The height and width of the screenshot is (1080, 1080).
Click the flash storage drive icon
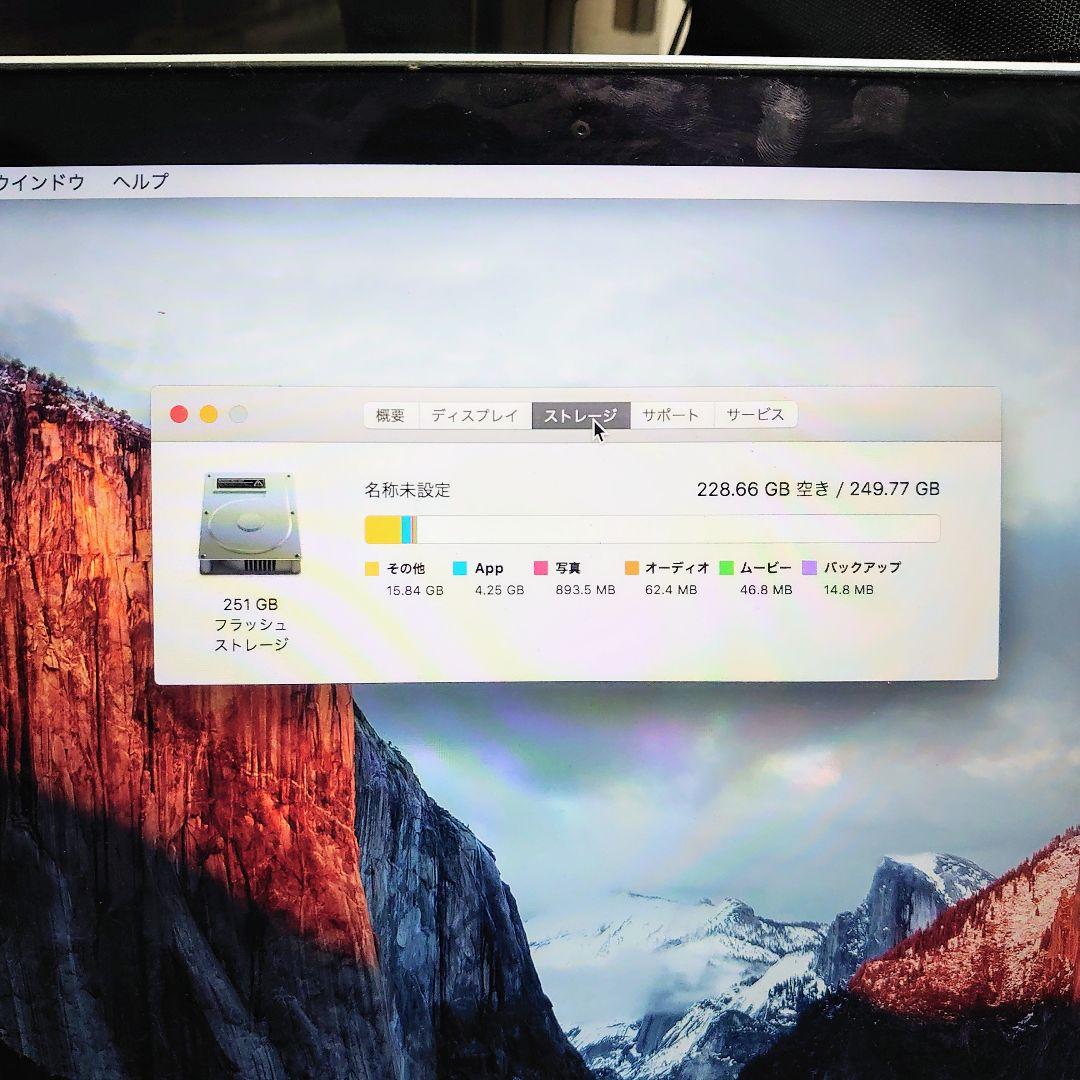pos(252,522)
